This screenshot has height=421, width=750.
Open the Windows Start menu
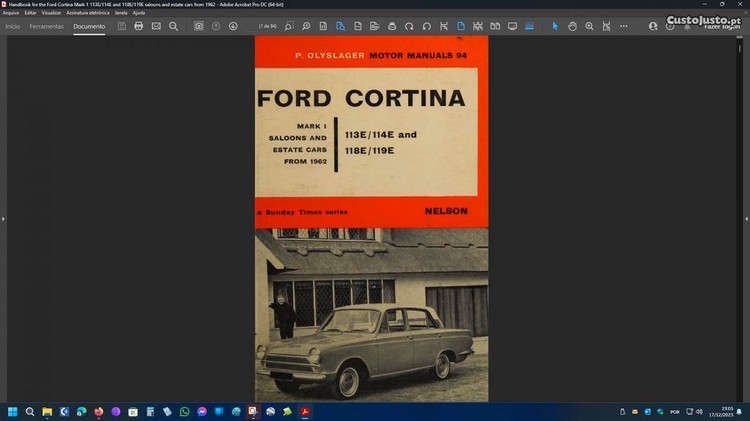click(13, 411)
